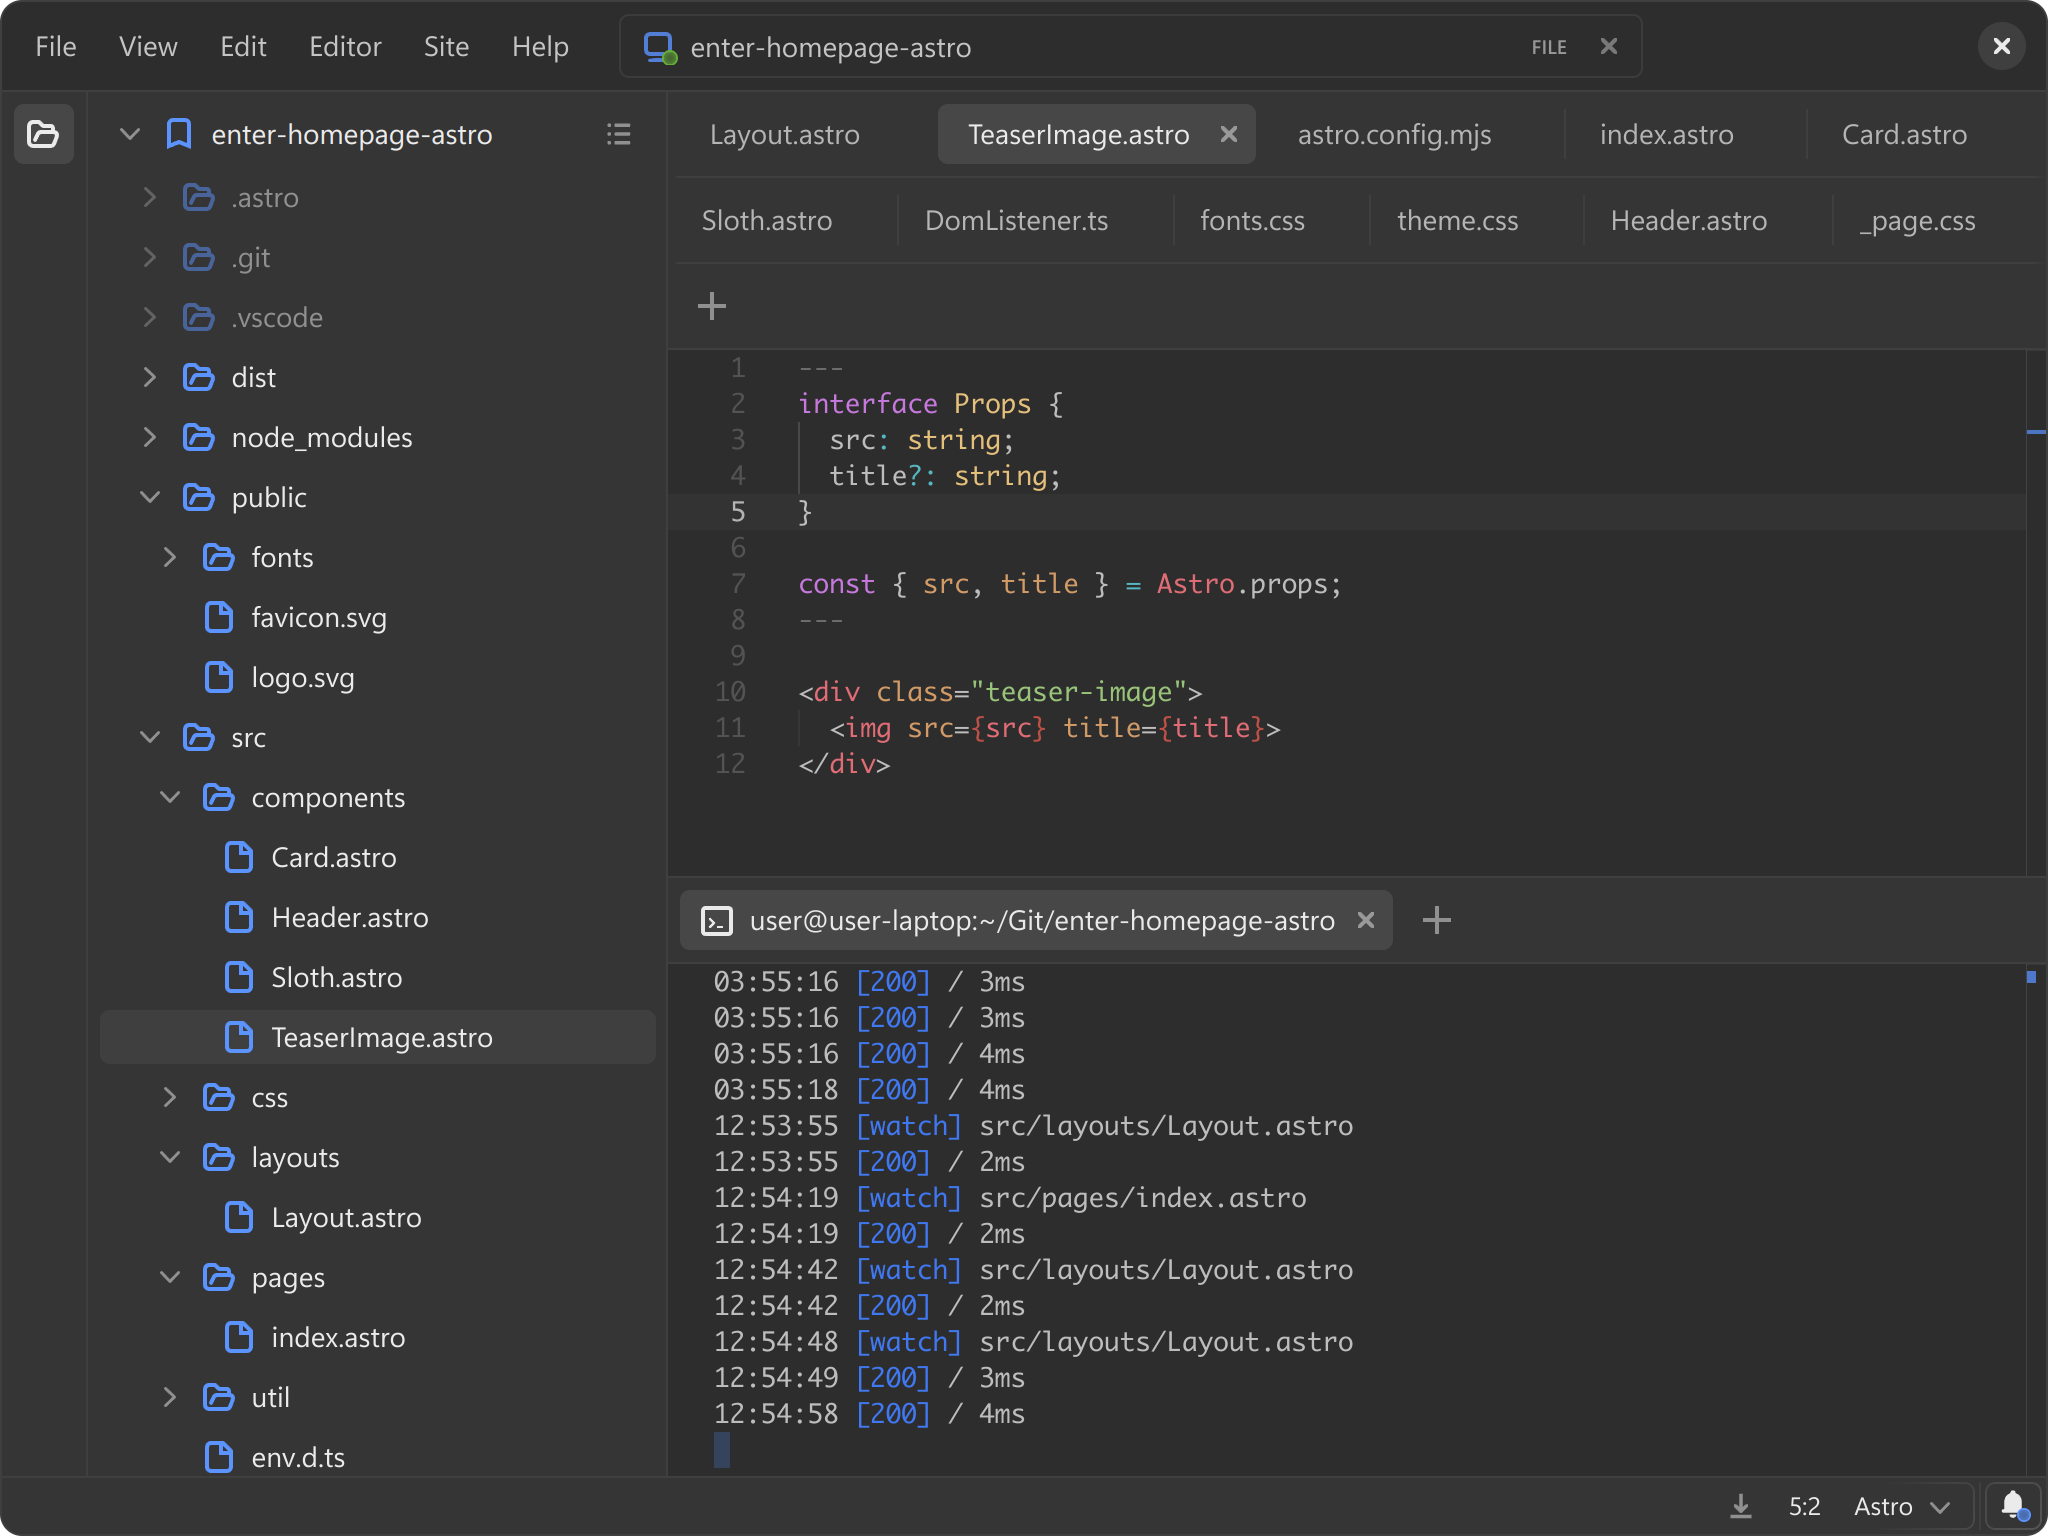Switch to the astro.config.mjs tab
This screenshot has width=2048, height=1536.
click(1394, 135)
